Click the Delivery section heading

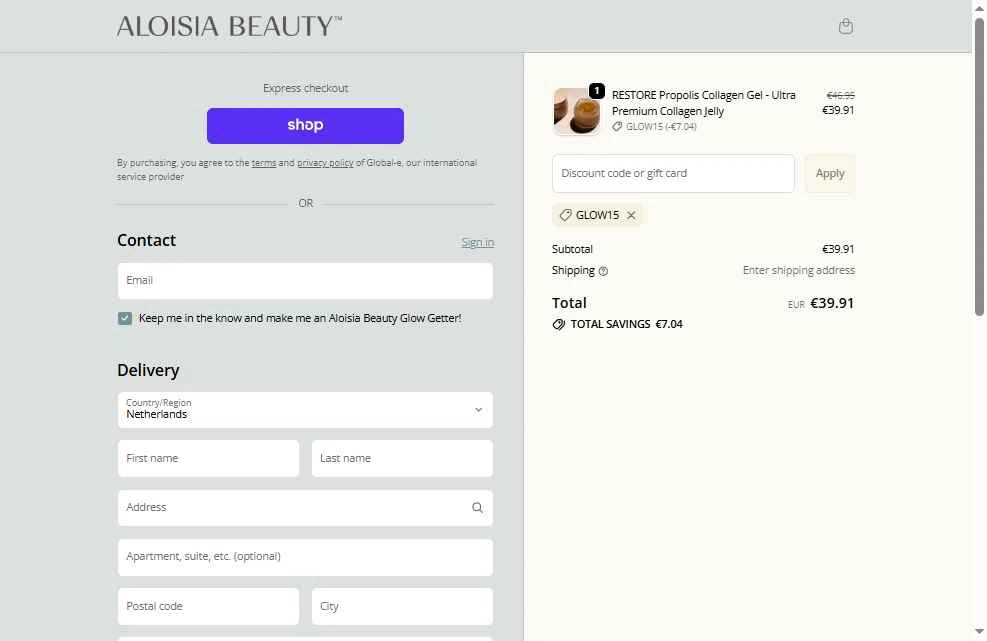(148, 370)
